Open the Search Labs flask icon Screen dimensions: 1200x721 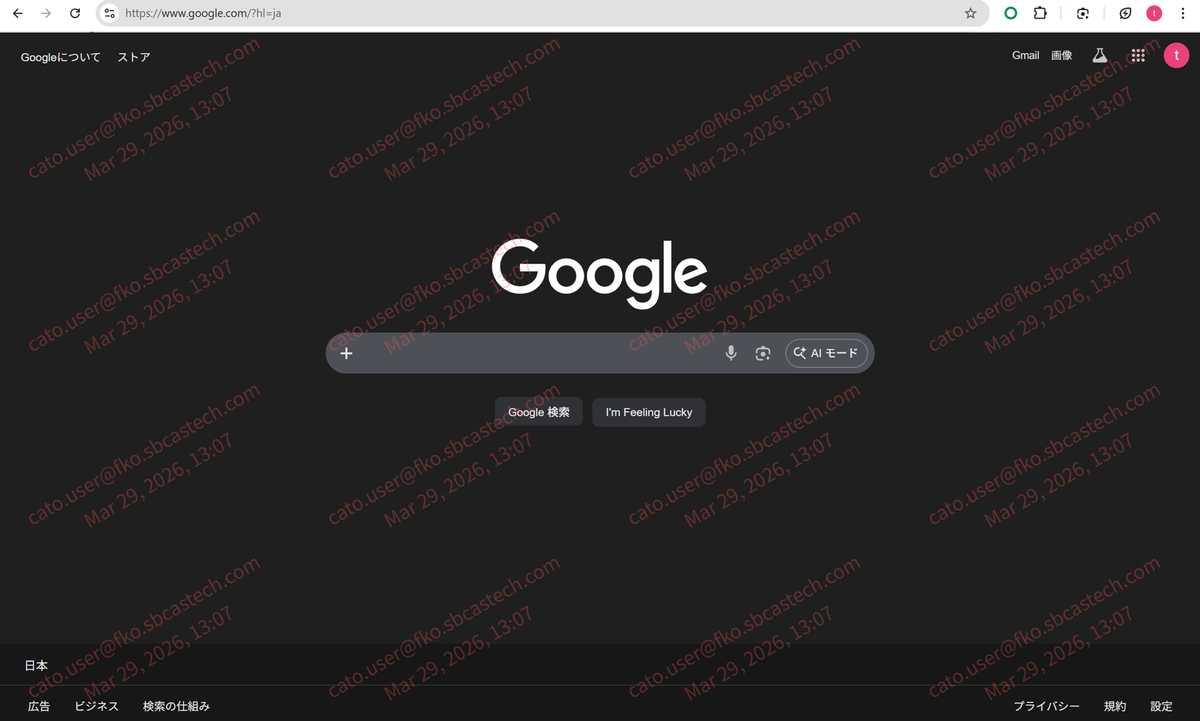tap(1099, 55)
